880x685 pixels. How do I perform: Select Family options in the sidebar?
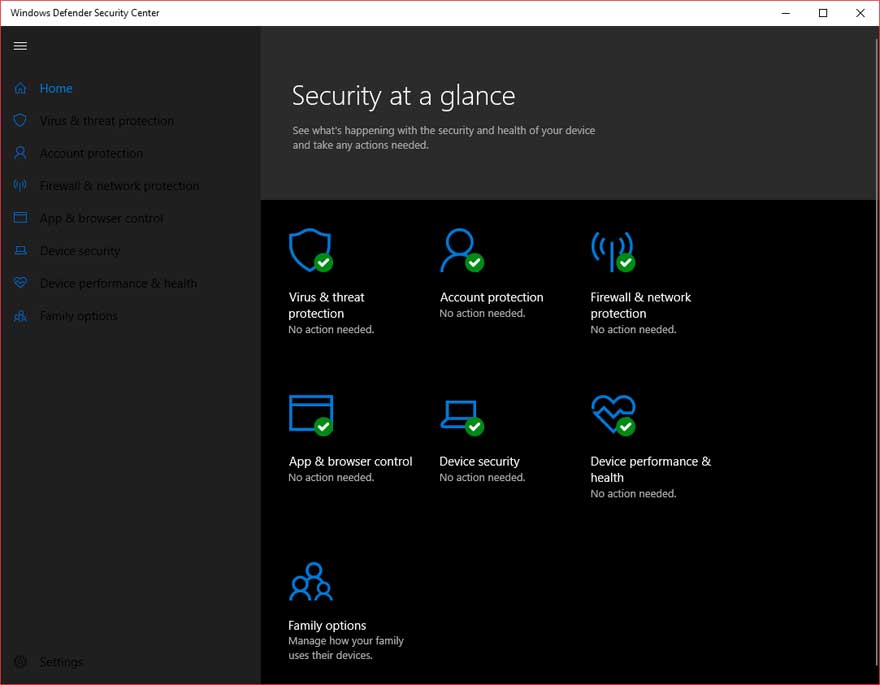coord(79,316)
